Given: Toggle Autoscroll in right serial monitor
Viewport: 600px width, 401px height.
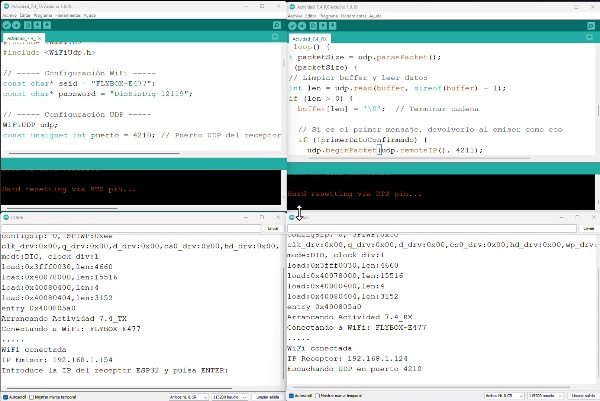Looking at the screenshot, I should (291, 396).
